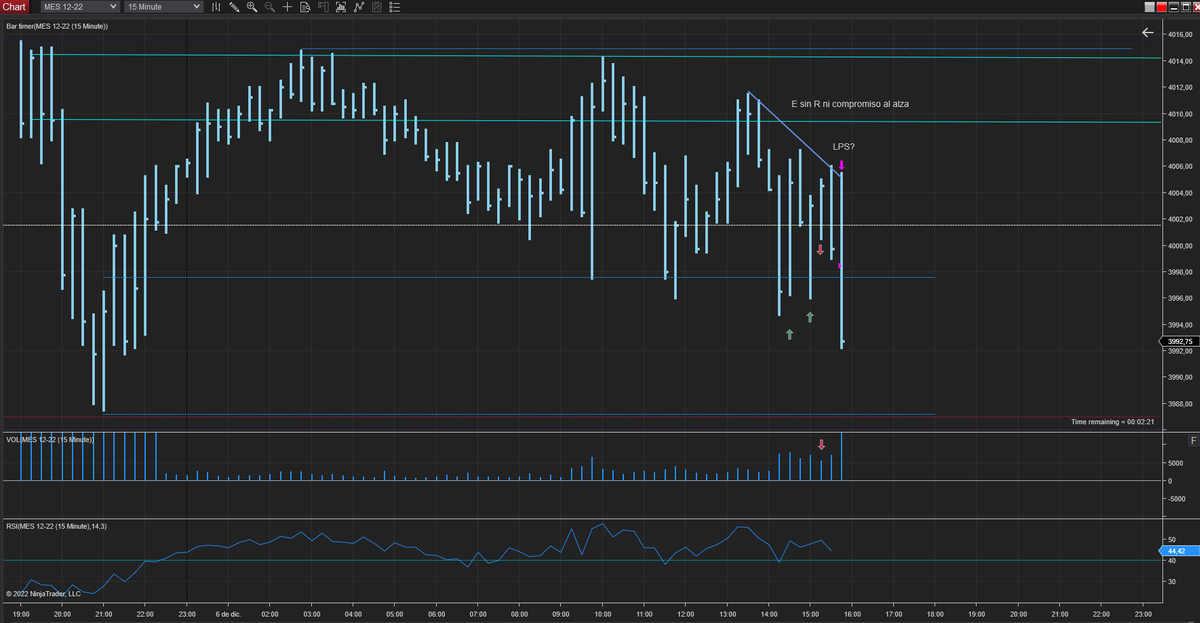1200x623 pixels.
Task: Click the RSI value marker 44,42
Action: pyautogui.click(x=1177, y=550)
